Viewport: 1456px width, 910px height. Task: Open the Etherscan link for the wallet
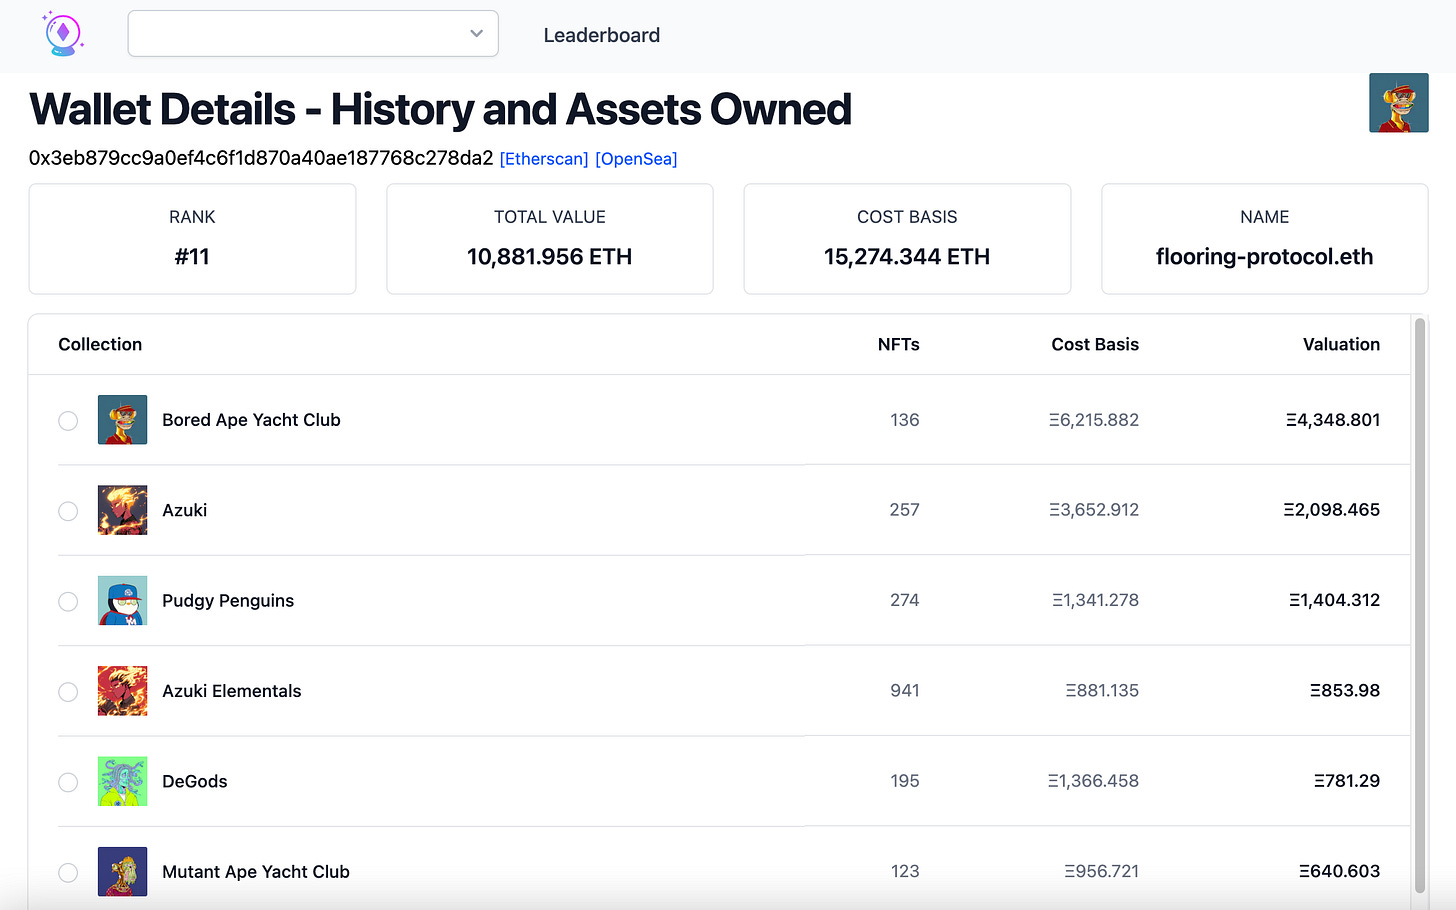point(544,159)
